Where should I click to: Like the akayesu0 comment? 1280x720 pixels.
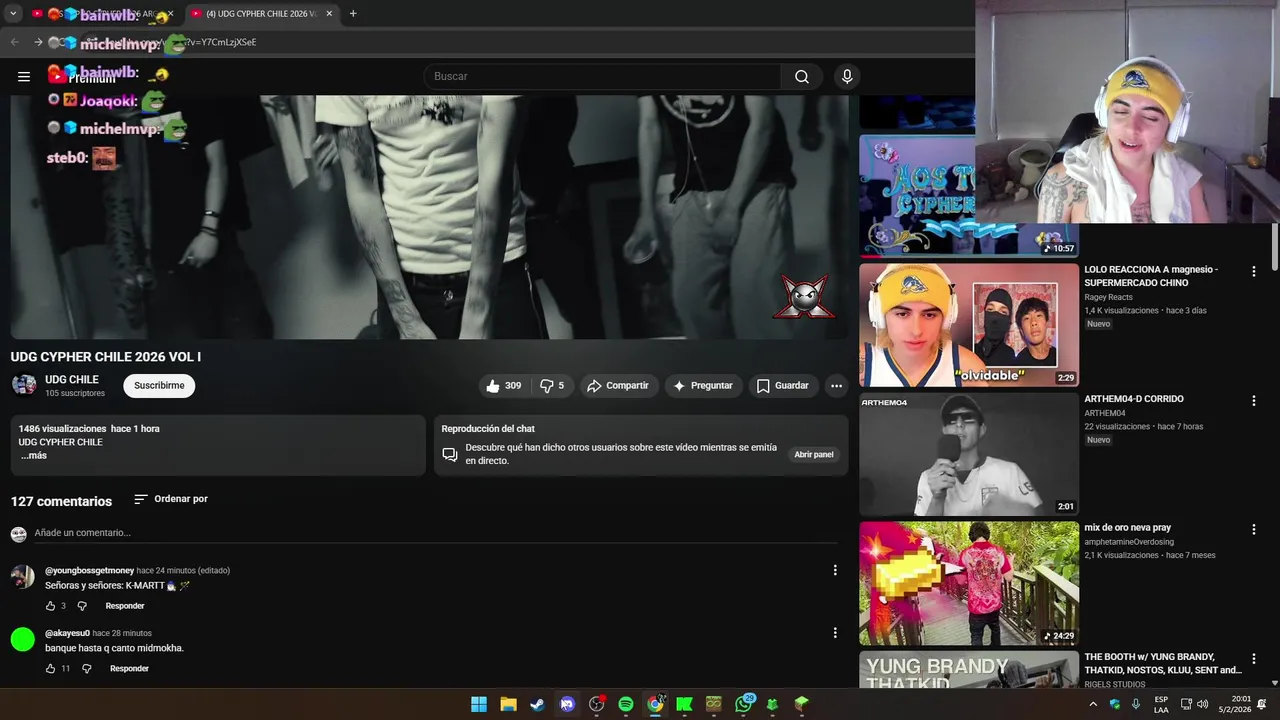(50, 668)
